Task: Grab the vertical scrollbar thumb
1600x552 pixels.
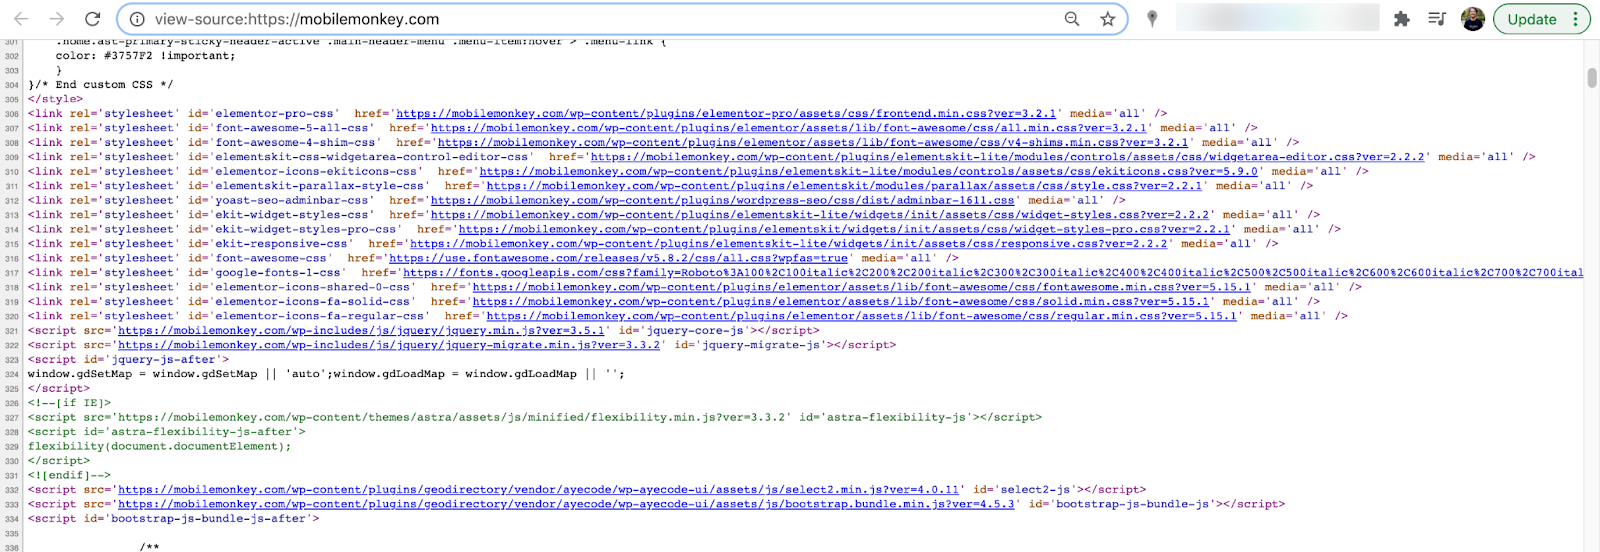Action: tap(1591, 78)
